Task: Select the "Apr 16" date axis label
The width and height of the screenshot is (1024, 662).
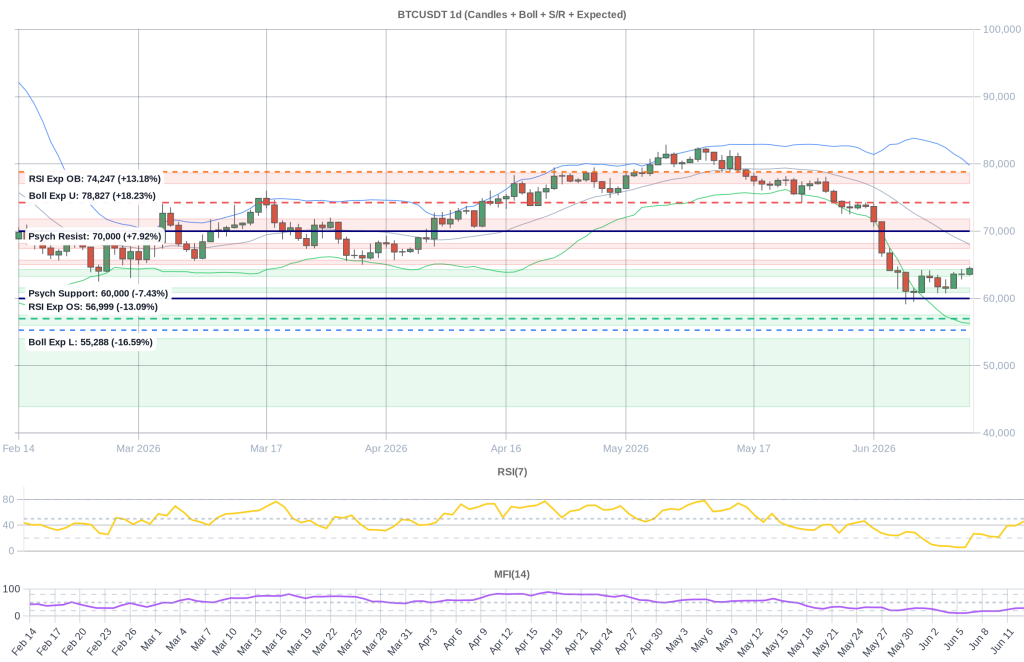Action: click(x=506, y=449)
